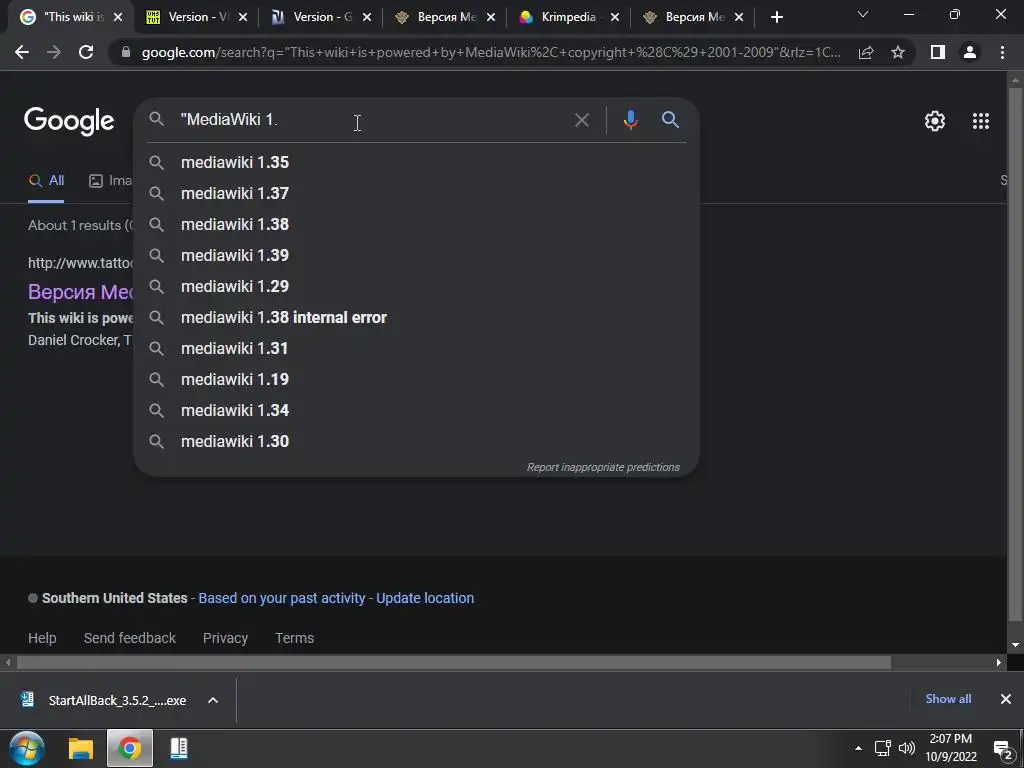Open volume control in system tray
Screen dimensions: 1024x768
(x=906, y=748)
